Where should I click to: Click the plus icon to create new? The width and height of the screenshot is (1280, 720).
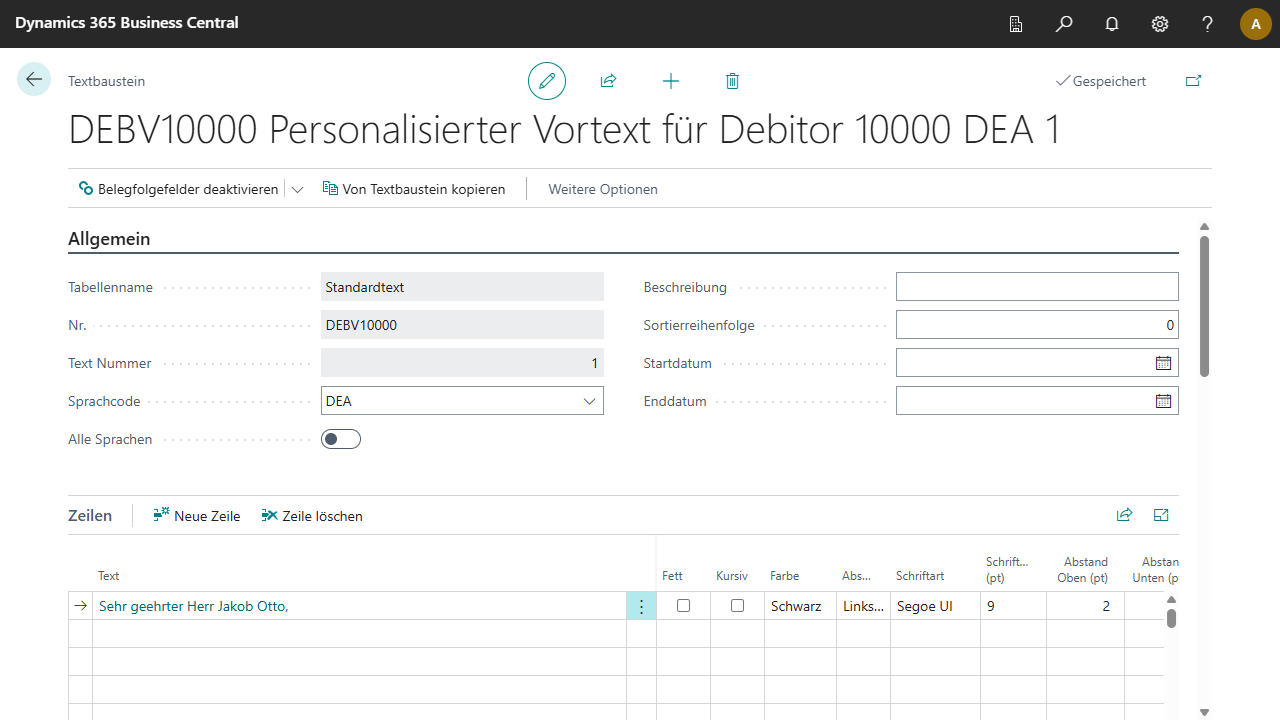[x=671, y=81]
